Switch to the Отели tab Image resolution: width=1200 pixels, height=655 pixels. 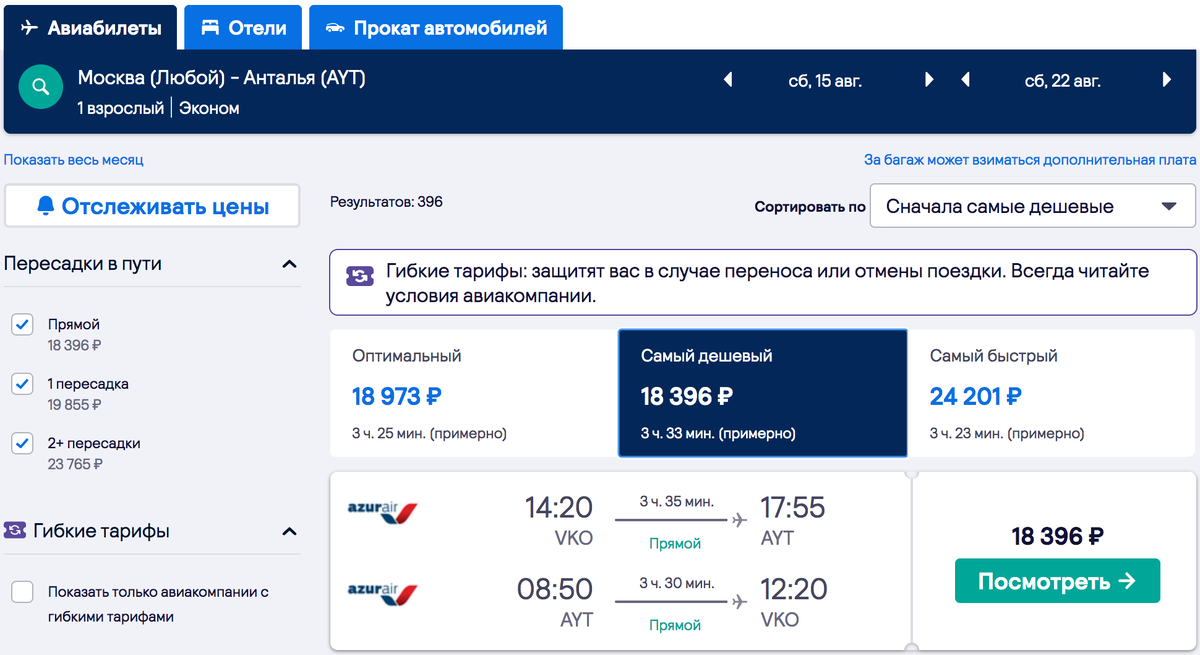tap(244, 28)
